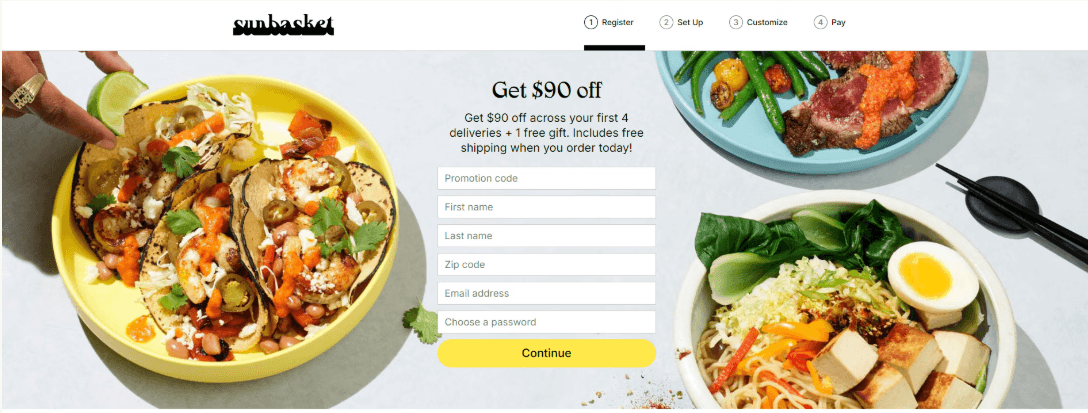The width and height of the screenshot is (1088, 413).
Task: Focus the Promotion code field
Action: (x=546, y=178)
